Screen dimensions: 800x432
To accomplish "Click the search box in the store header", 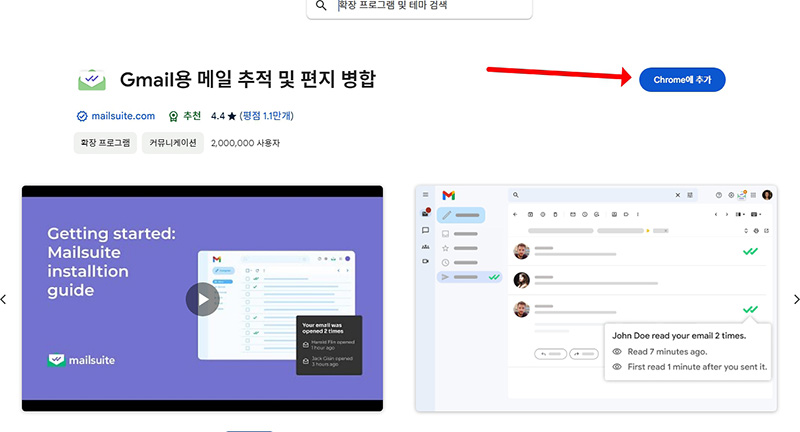I will coord(419,7).
